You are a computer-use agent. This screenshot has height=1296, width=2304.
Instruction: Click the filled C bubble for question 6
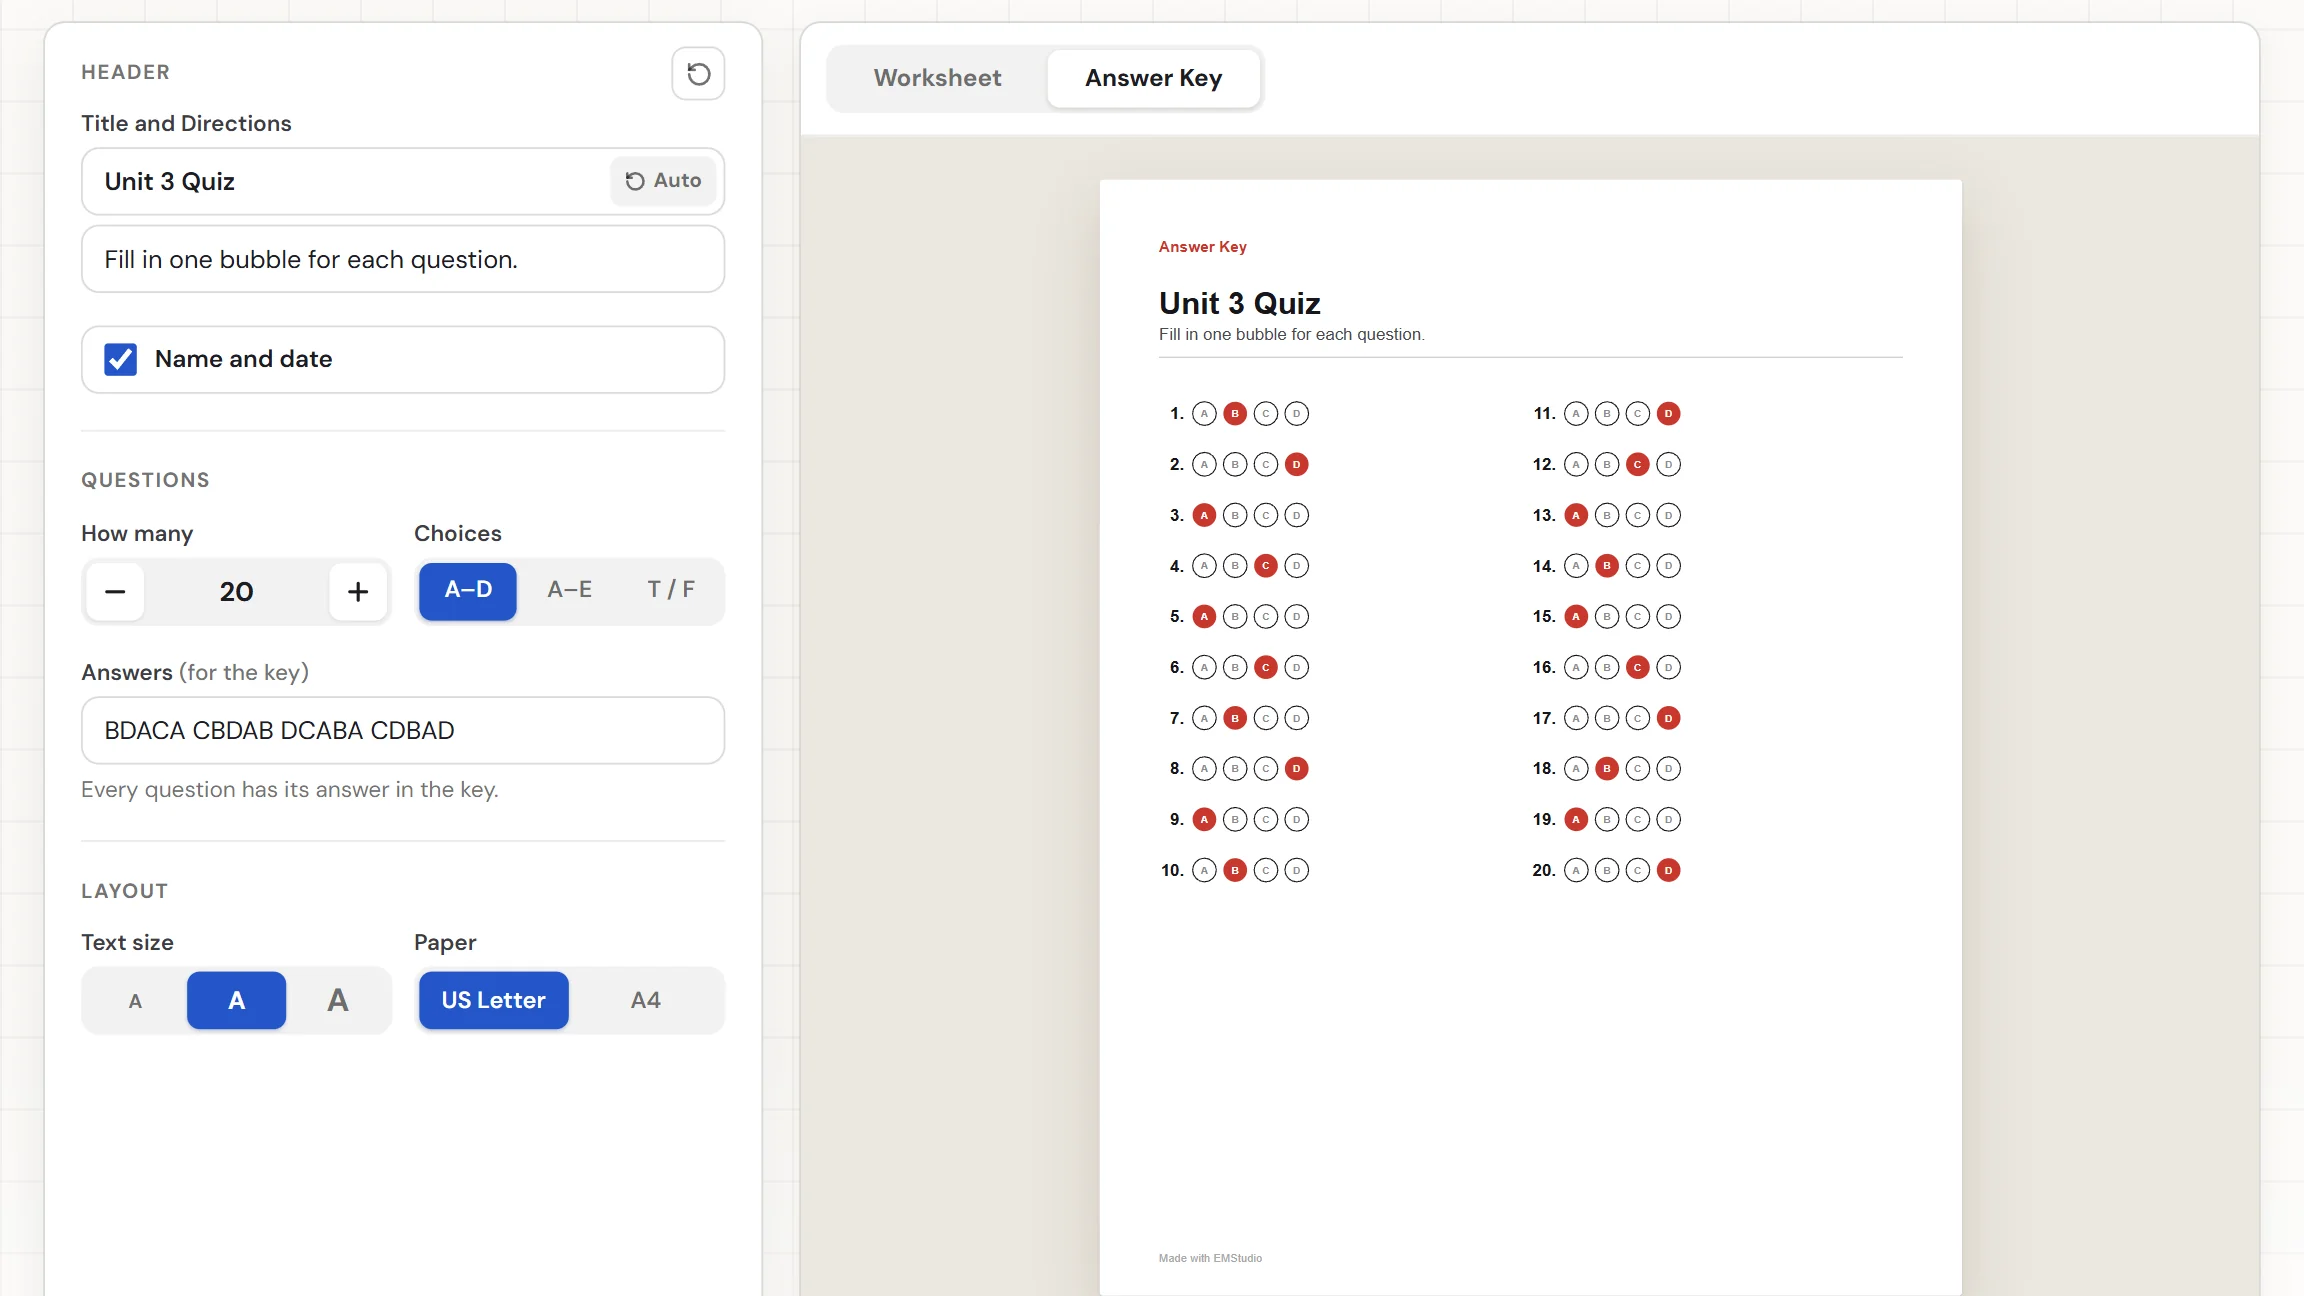coord(1266,668)
